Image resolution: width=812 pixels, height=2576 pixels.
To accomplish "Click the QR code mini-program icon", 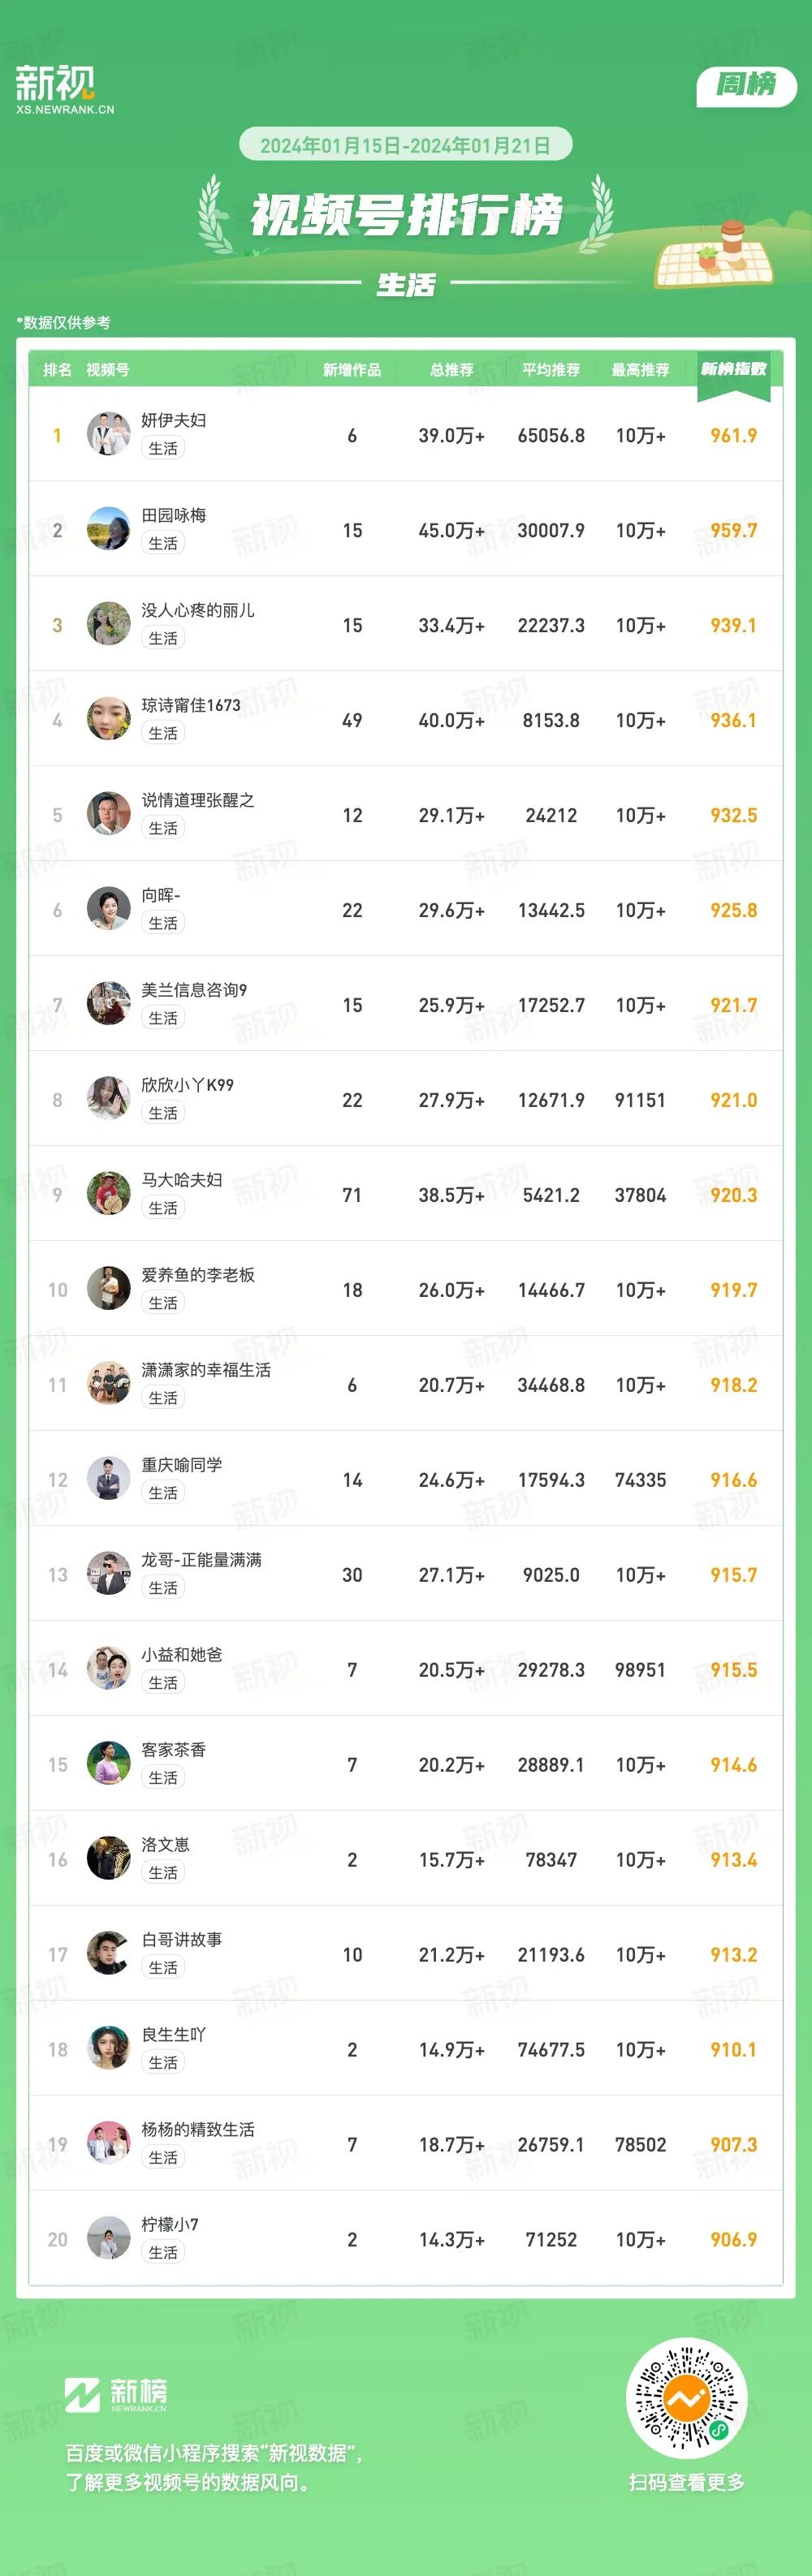I will point(686,2399).
